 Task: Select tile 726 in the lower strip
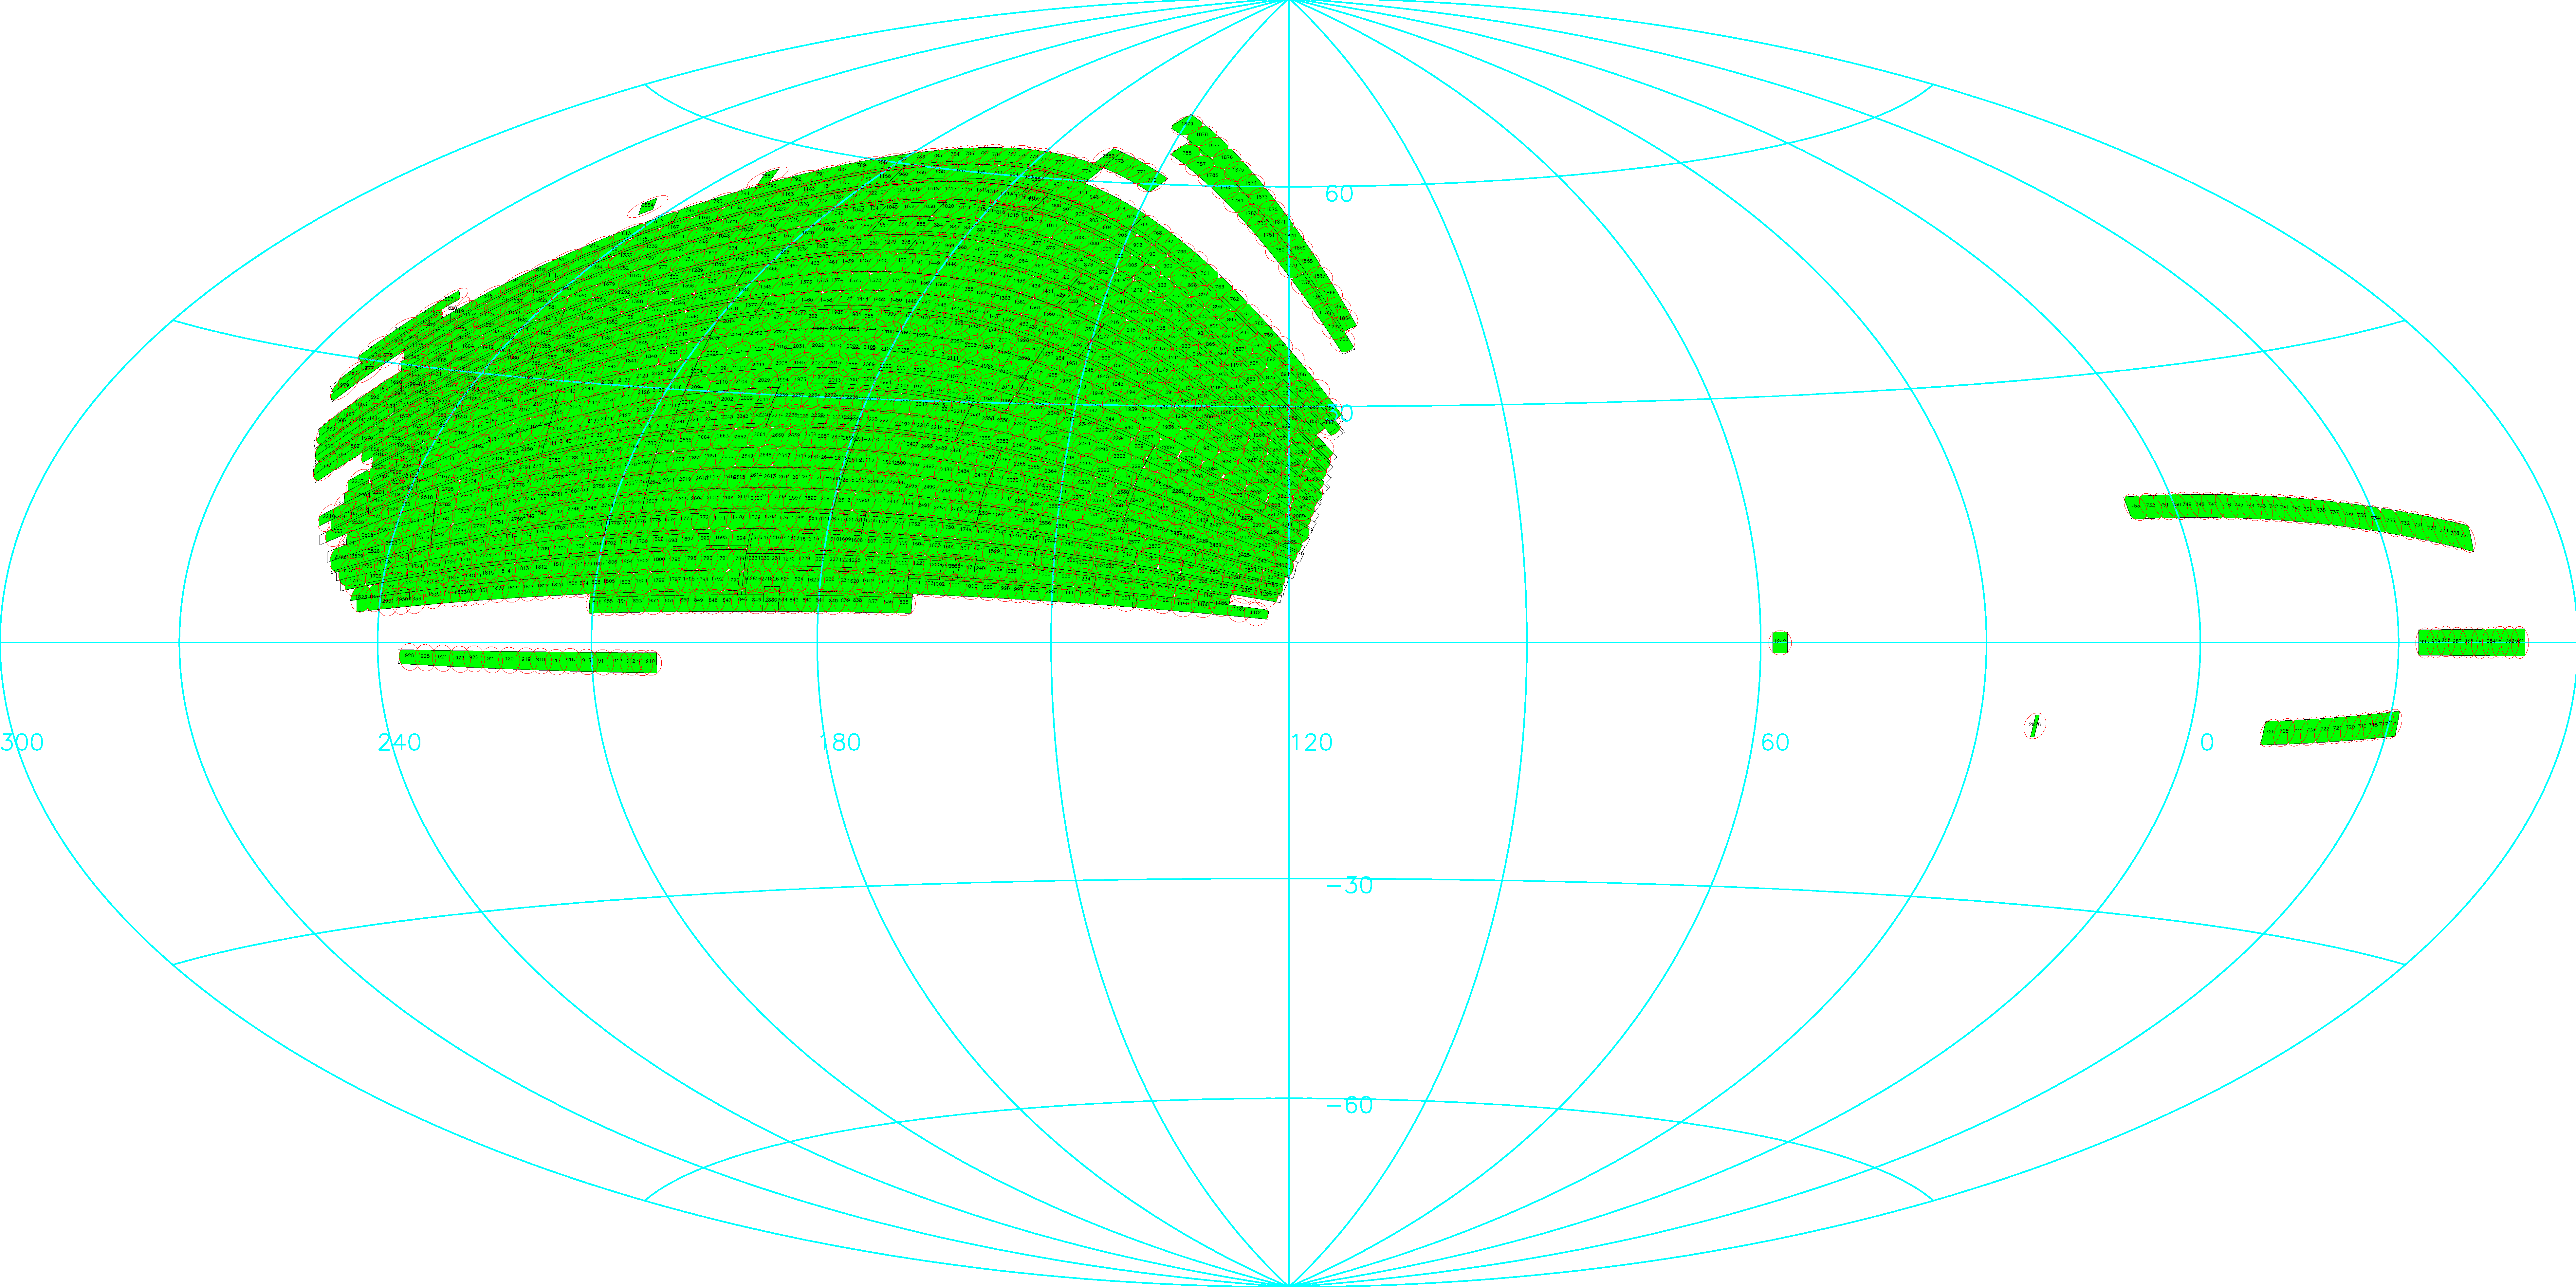(x=2270, y=733)
